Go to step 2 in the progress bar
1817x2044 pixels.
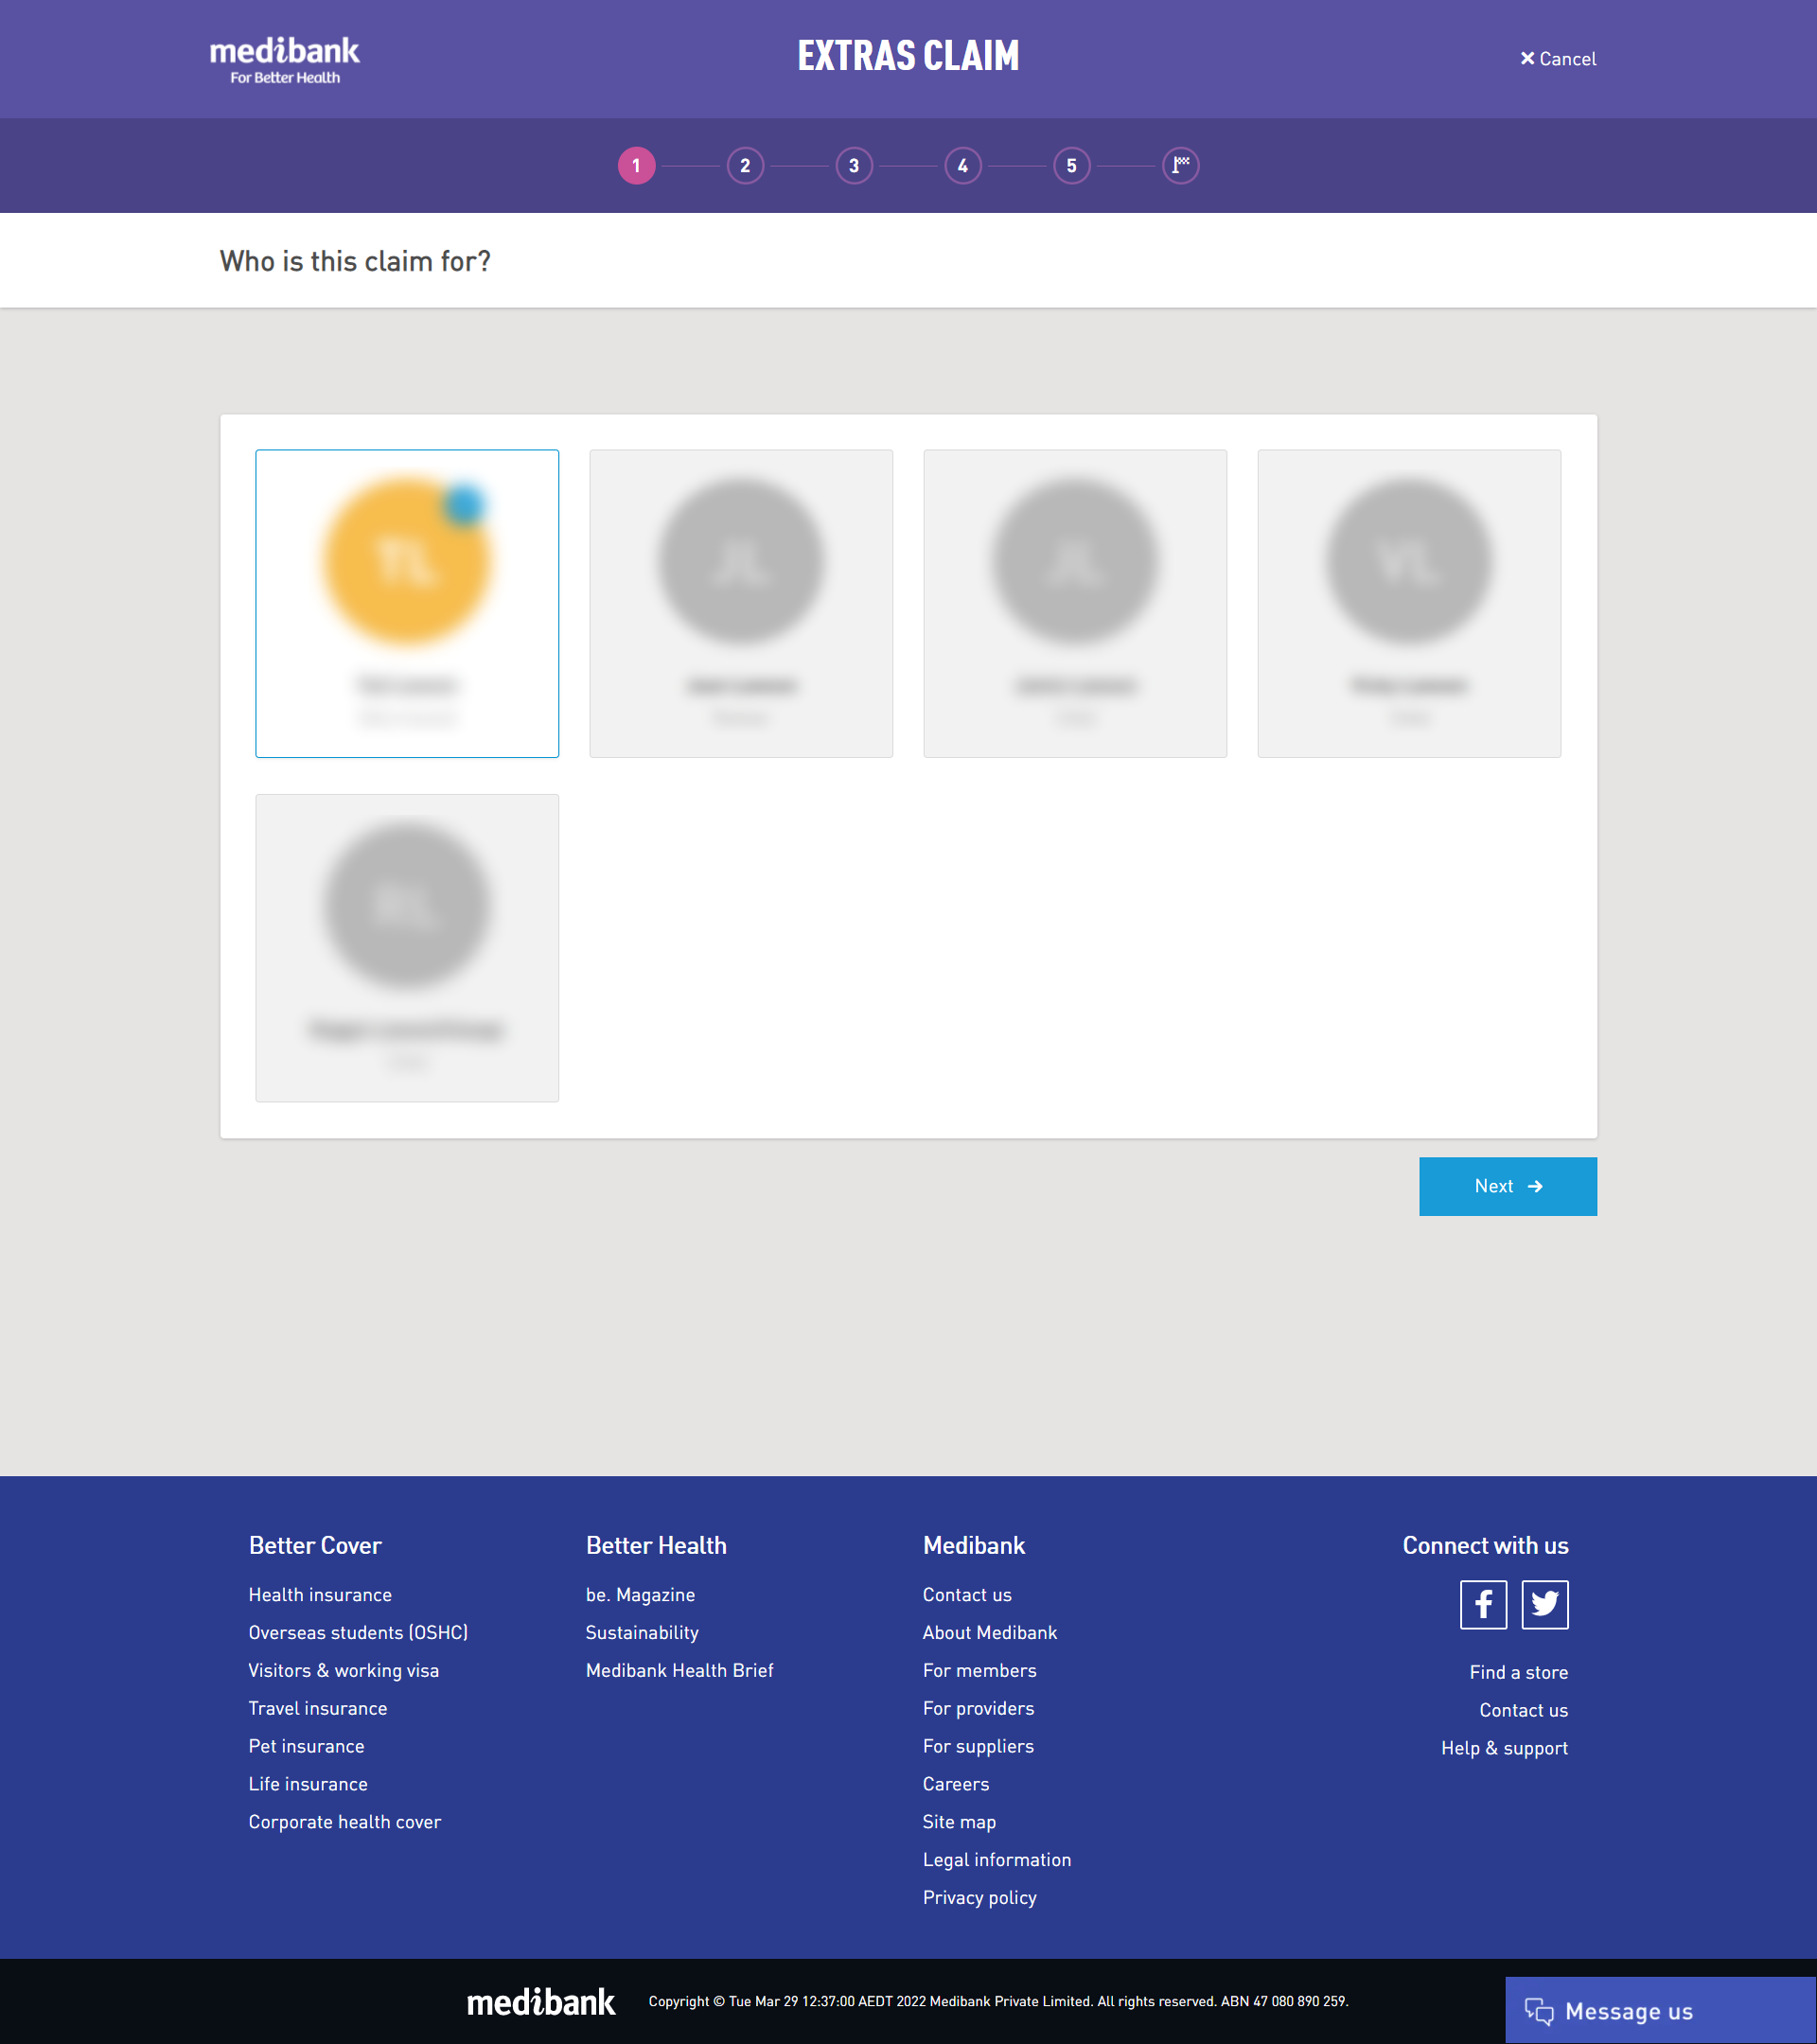click(745, 166)
